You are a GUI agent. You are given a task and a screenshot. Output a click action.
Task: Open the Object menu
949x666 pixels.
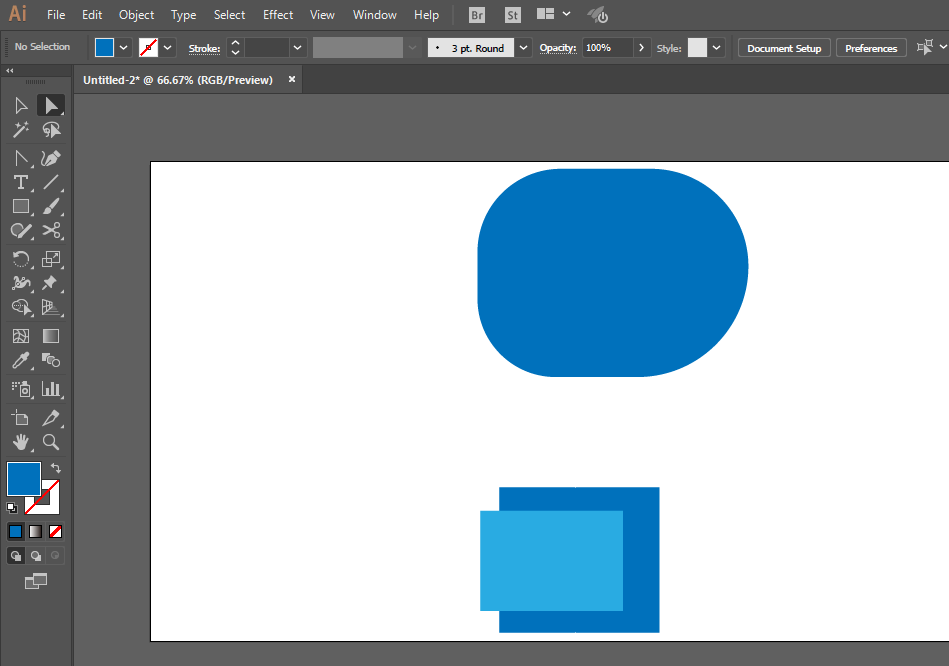(x=136, y=15)
